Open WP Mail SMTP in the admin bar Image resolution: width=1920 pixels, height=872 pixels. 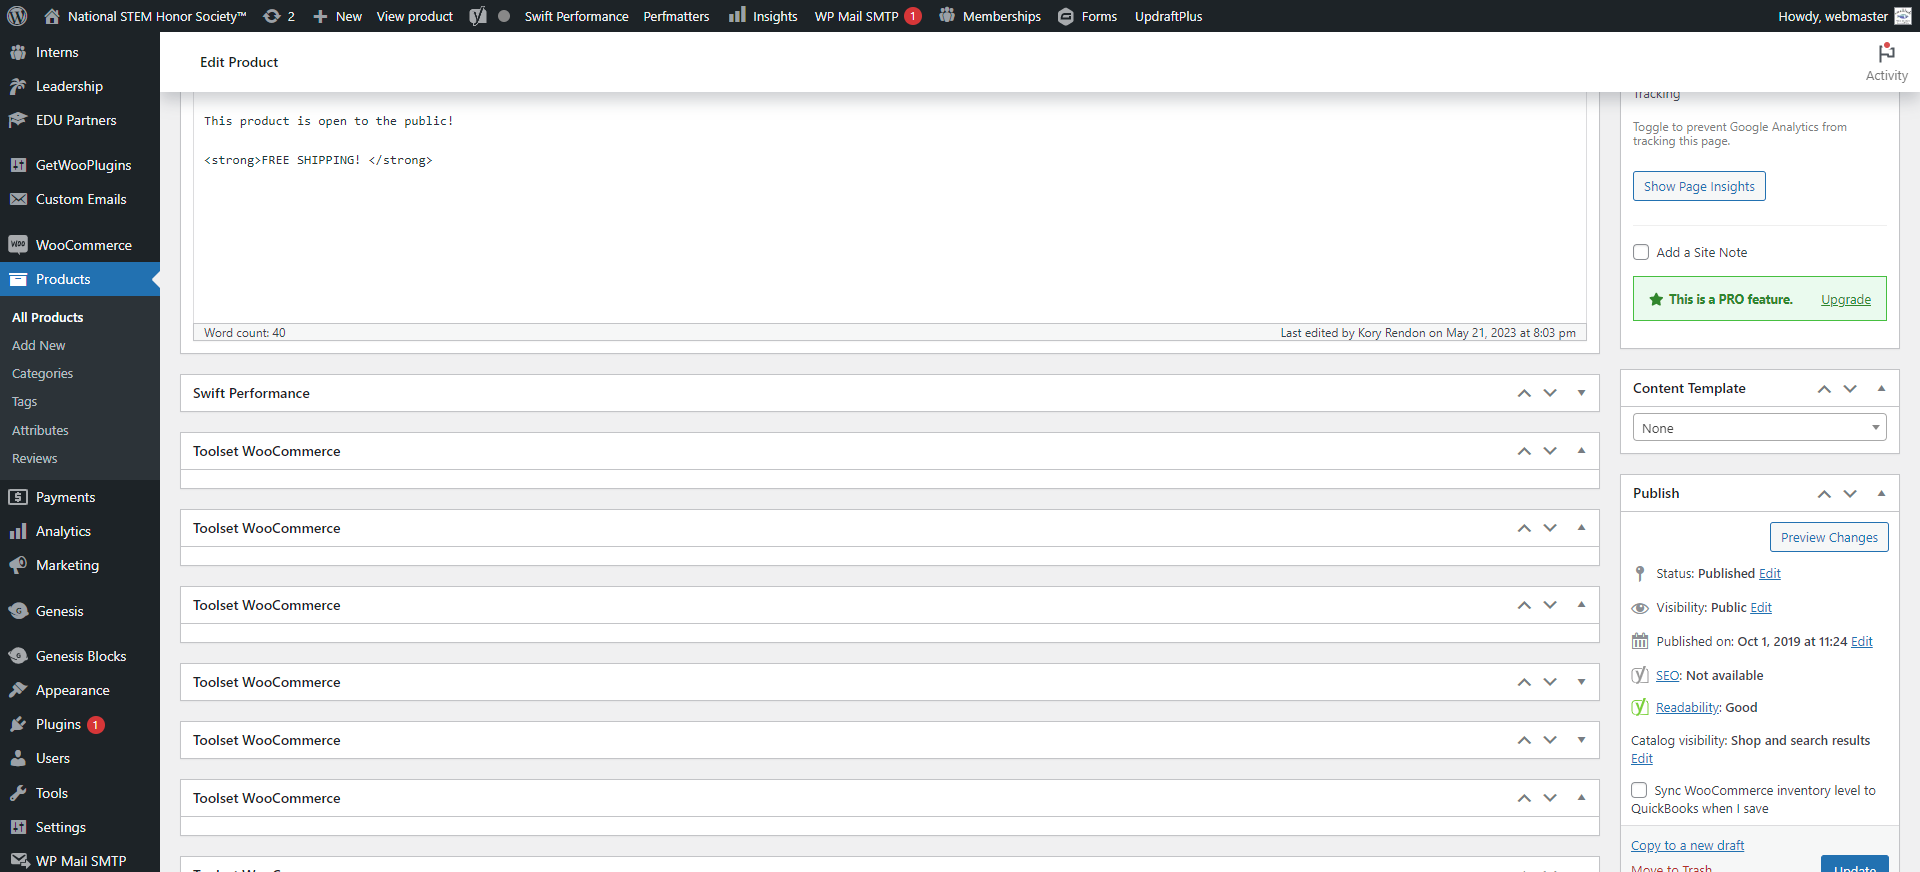coord(867,16)
